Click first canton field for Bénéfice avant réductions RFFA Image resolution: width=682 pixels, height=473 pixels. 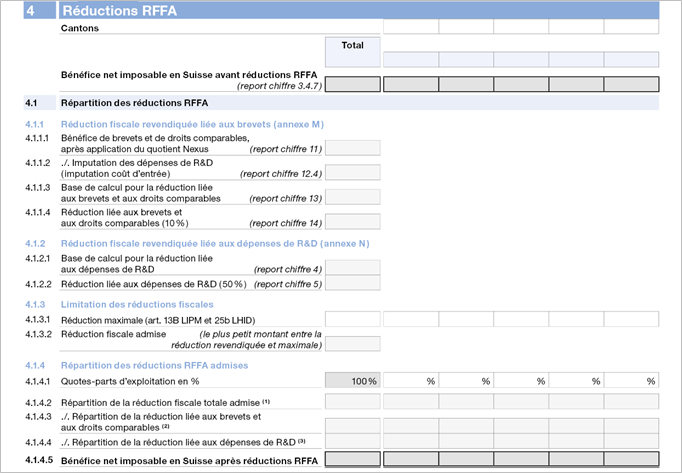pyautogui.click(x=411, y=84)
